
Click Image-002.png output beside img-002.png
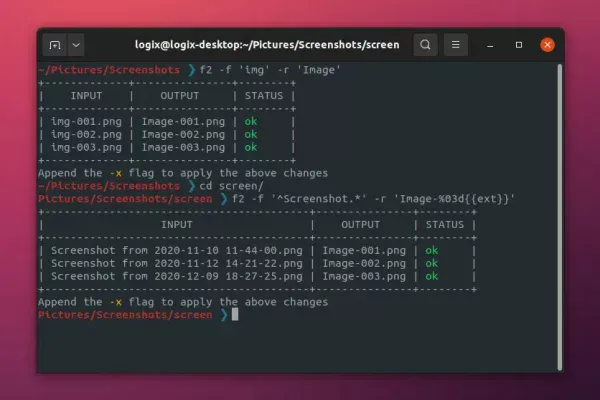click(183, 135)
